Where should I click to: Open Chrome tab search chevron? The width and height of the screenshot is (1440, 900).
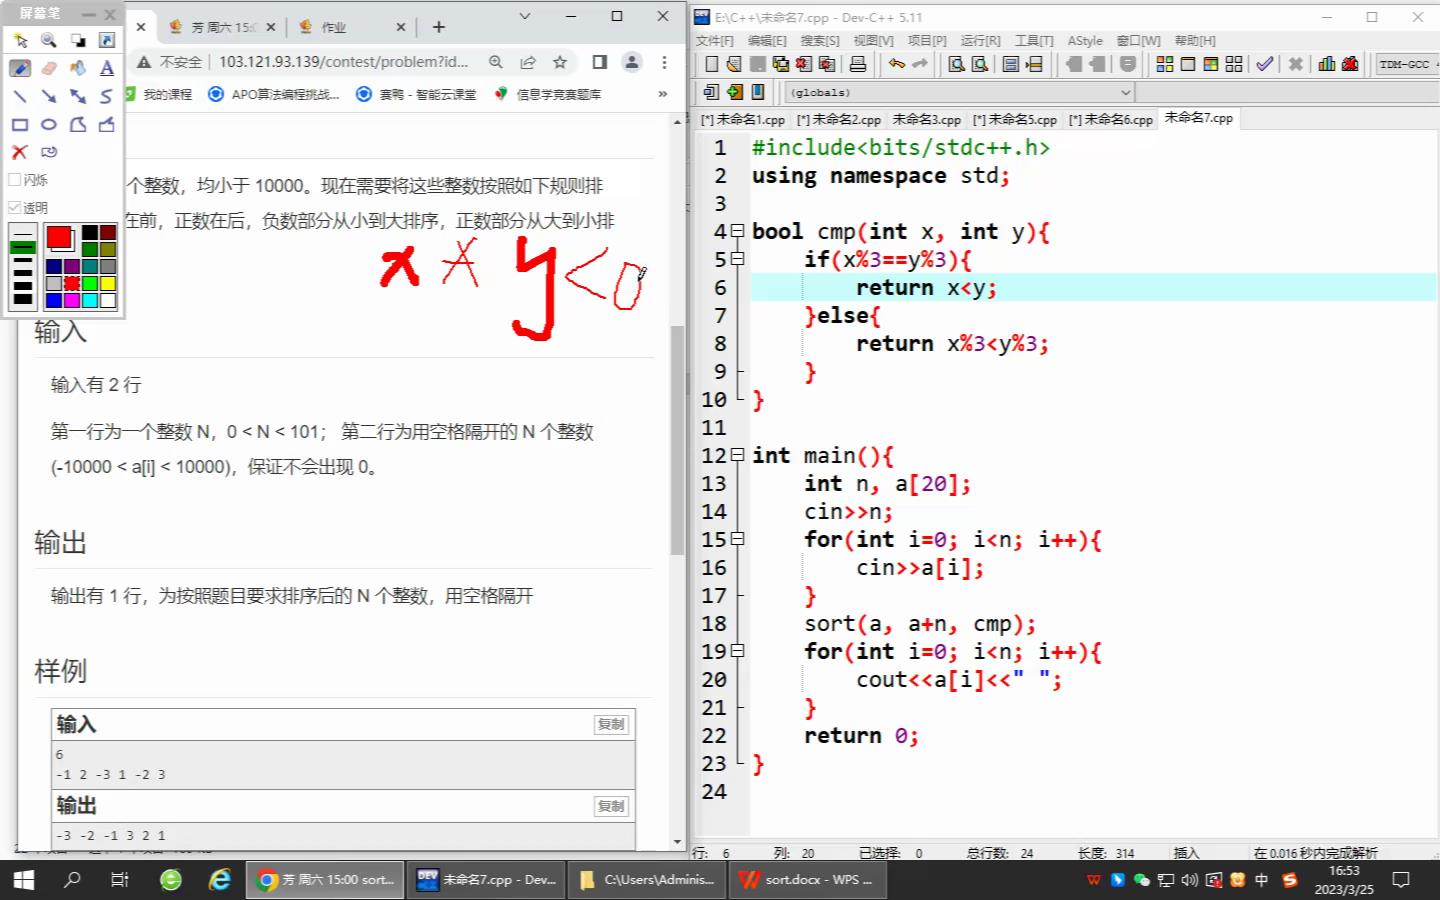pos(525,16)
